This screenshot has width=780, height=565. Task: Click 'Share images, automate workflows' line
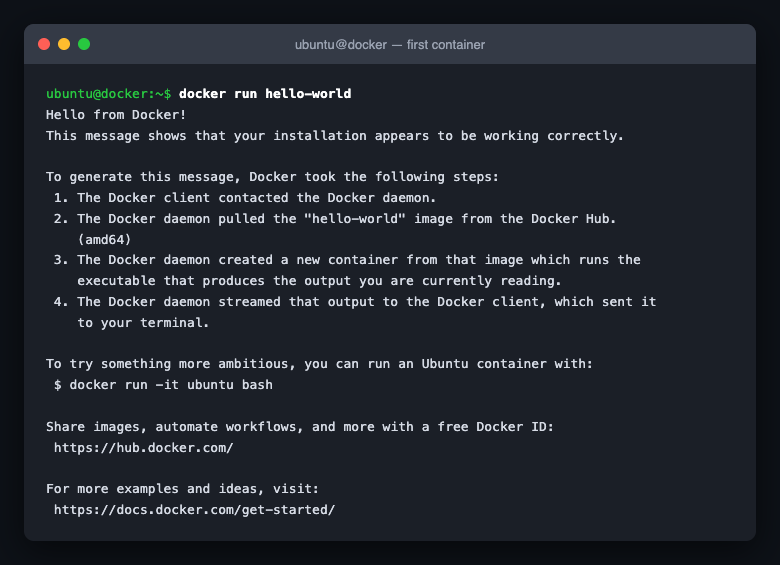(x=299, y=427)
